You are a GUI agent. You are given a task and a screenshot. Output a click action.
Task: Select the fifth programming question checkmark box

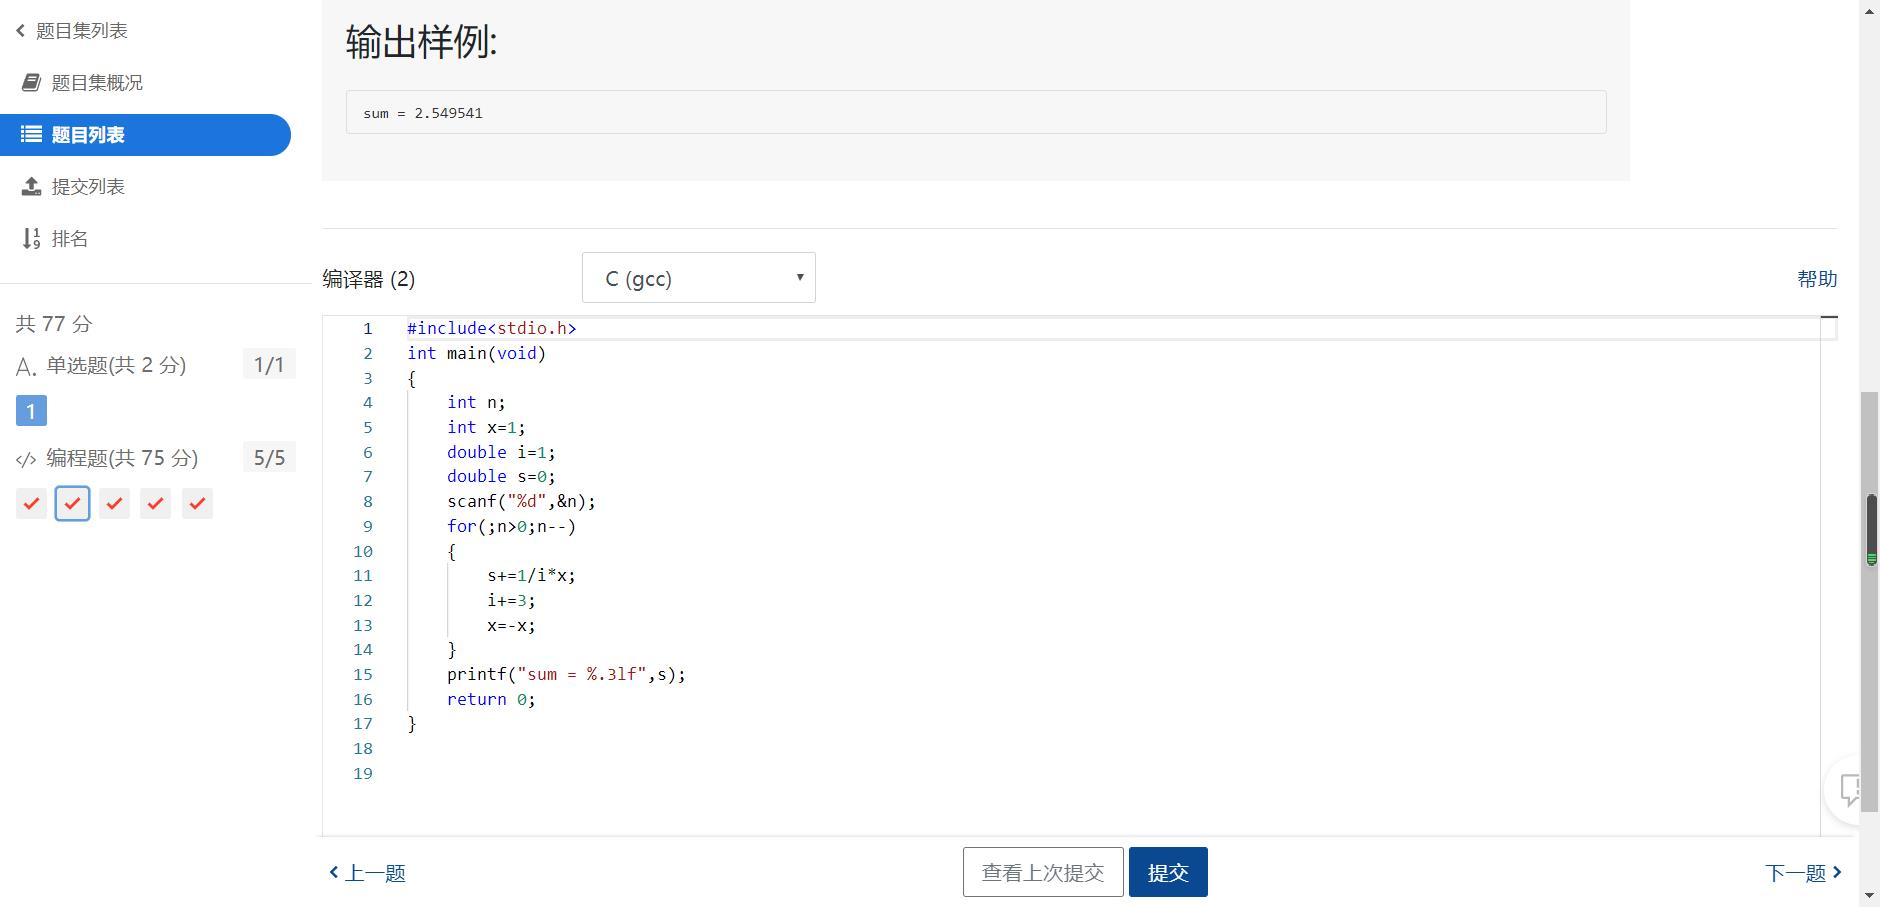(197, 503)
